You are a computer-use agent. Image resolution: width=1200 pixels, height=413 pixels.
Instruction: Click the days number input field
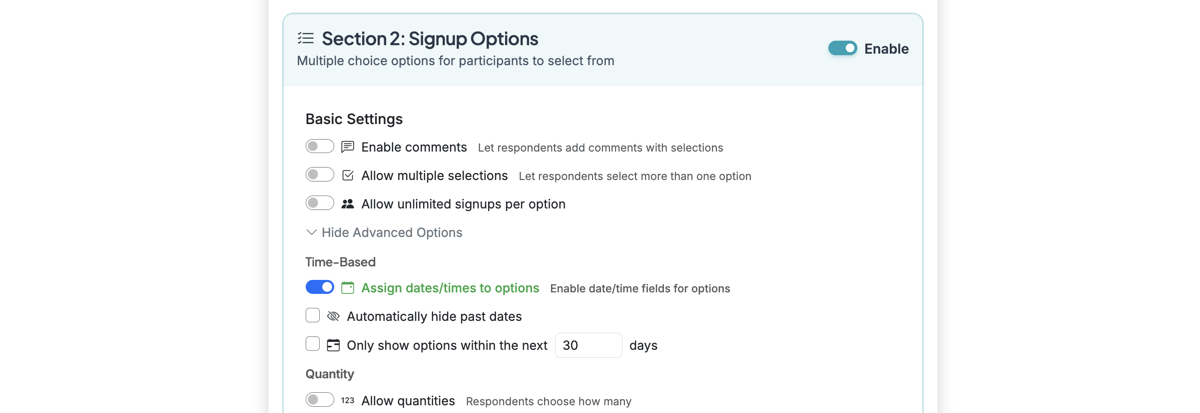pos(588,345)
